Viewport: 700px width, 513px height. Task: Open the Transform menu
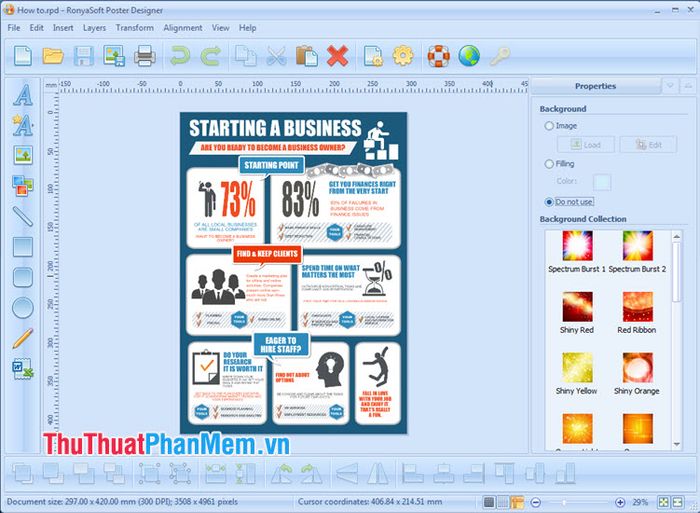[134, 28]
